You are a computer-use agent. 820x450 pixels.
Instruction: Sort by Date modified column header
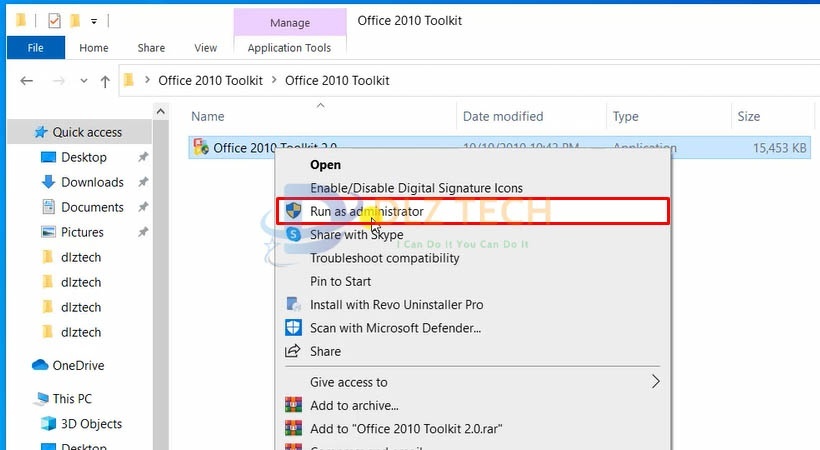503,116
